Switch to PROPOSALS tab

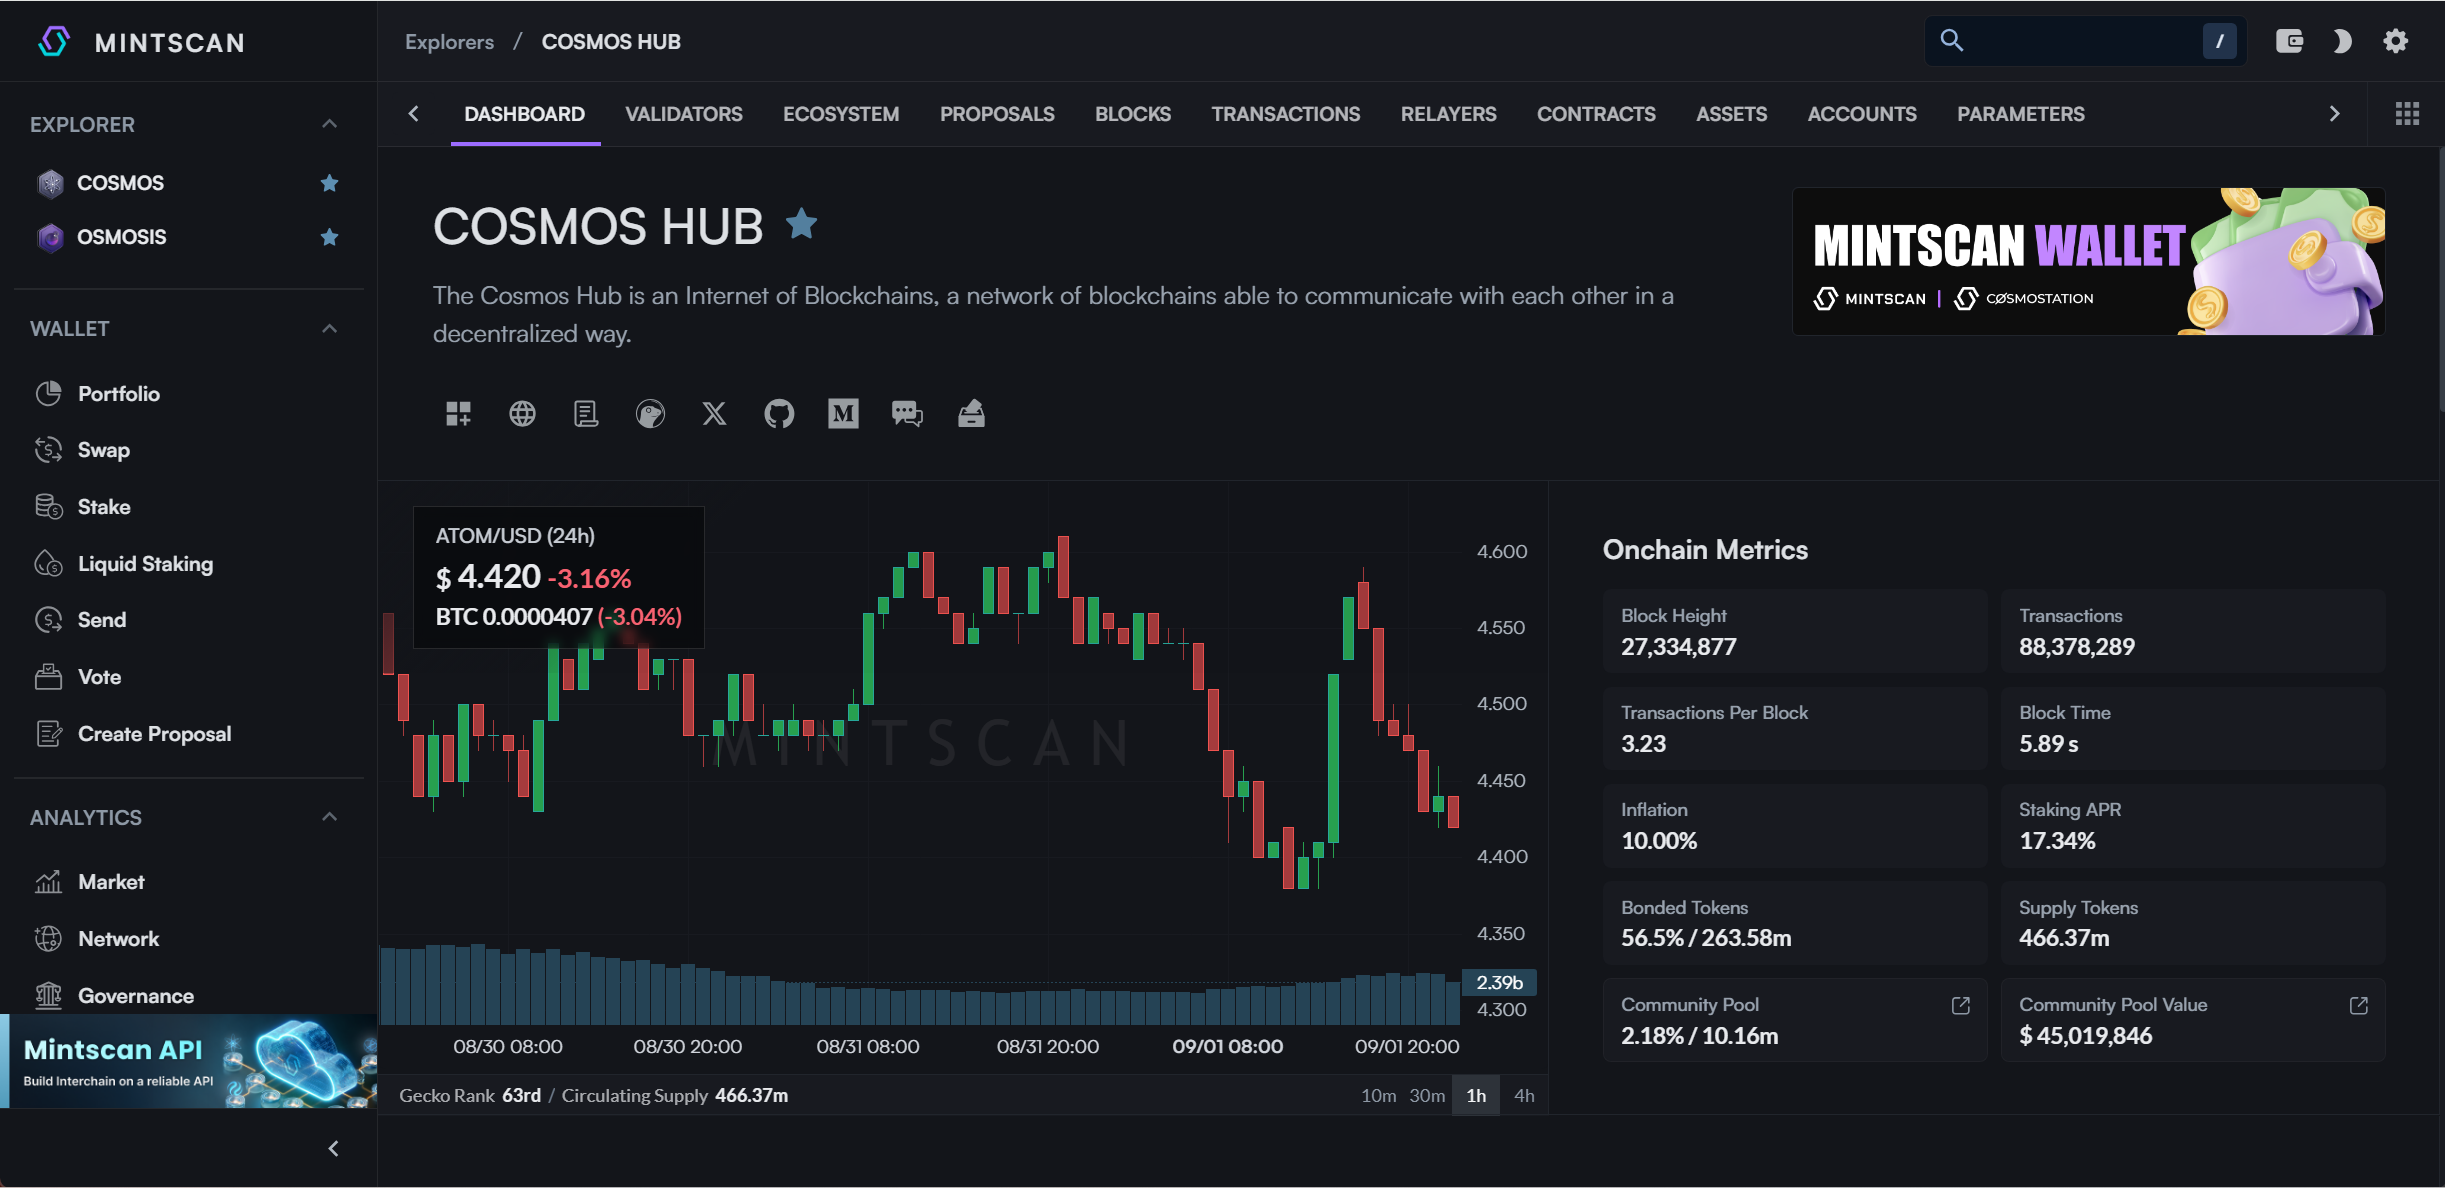pos(997,114)
